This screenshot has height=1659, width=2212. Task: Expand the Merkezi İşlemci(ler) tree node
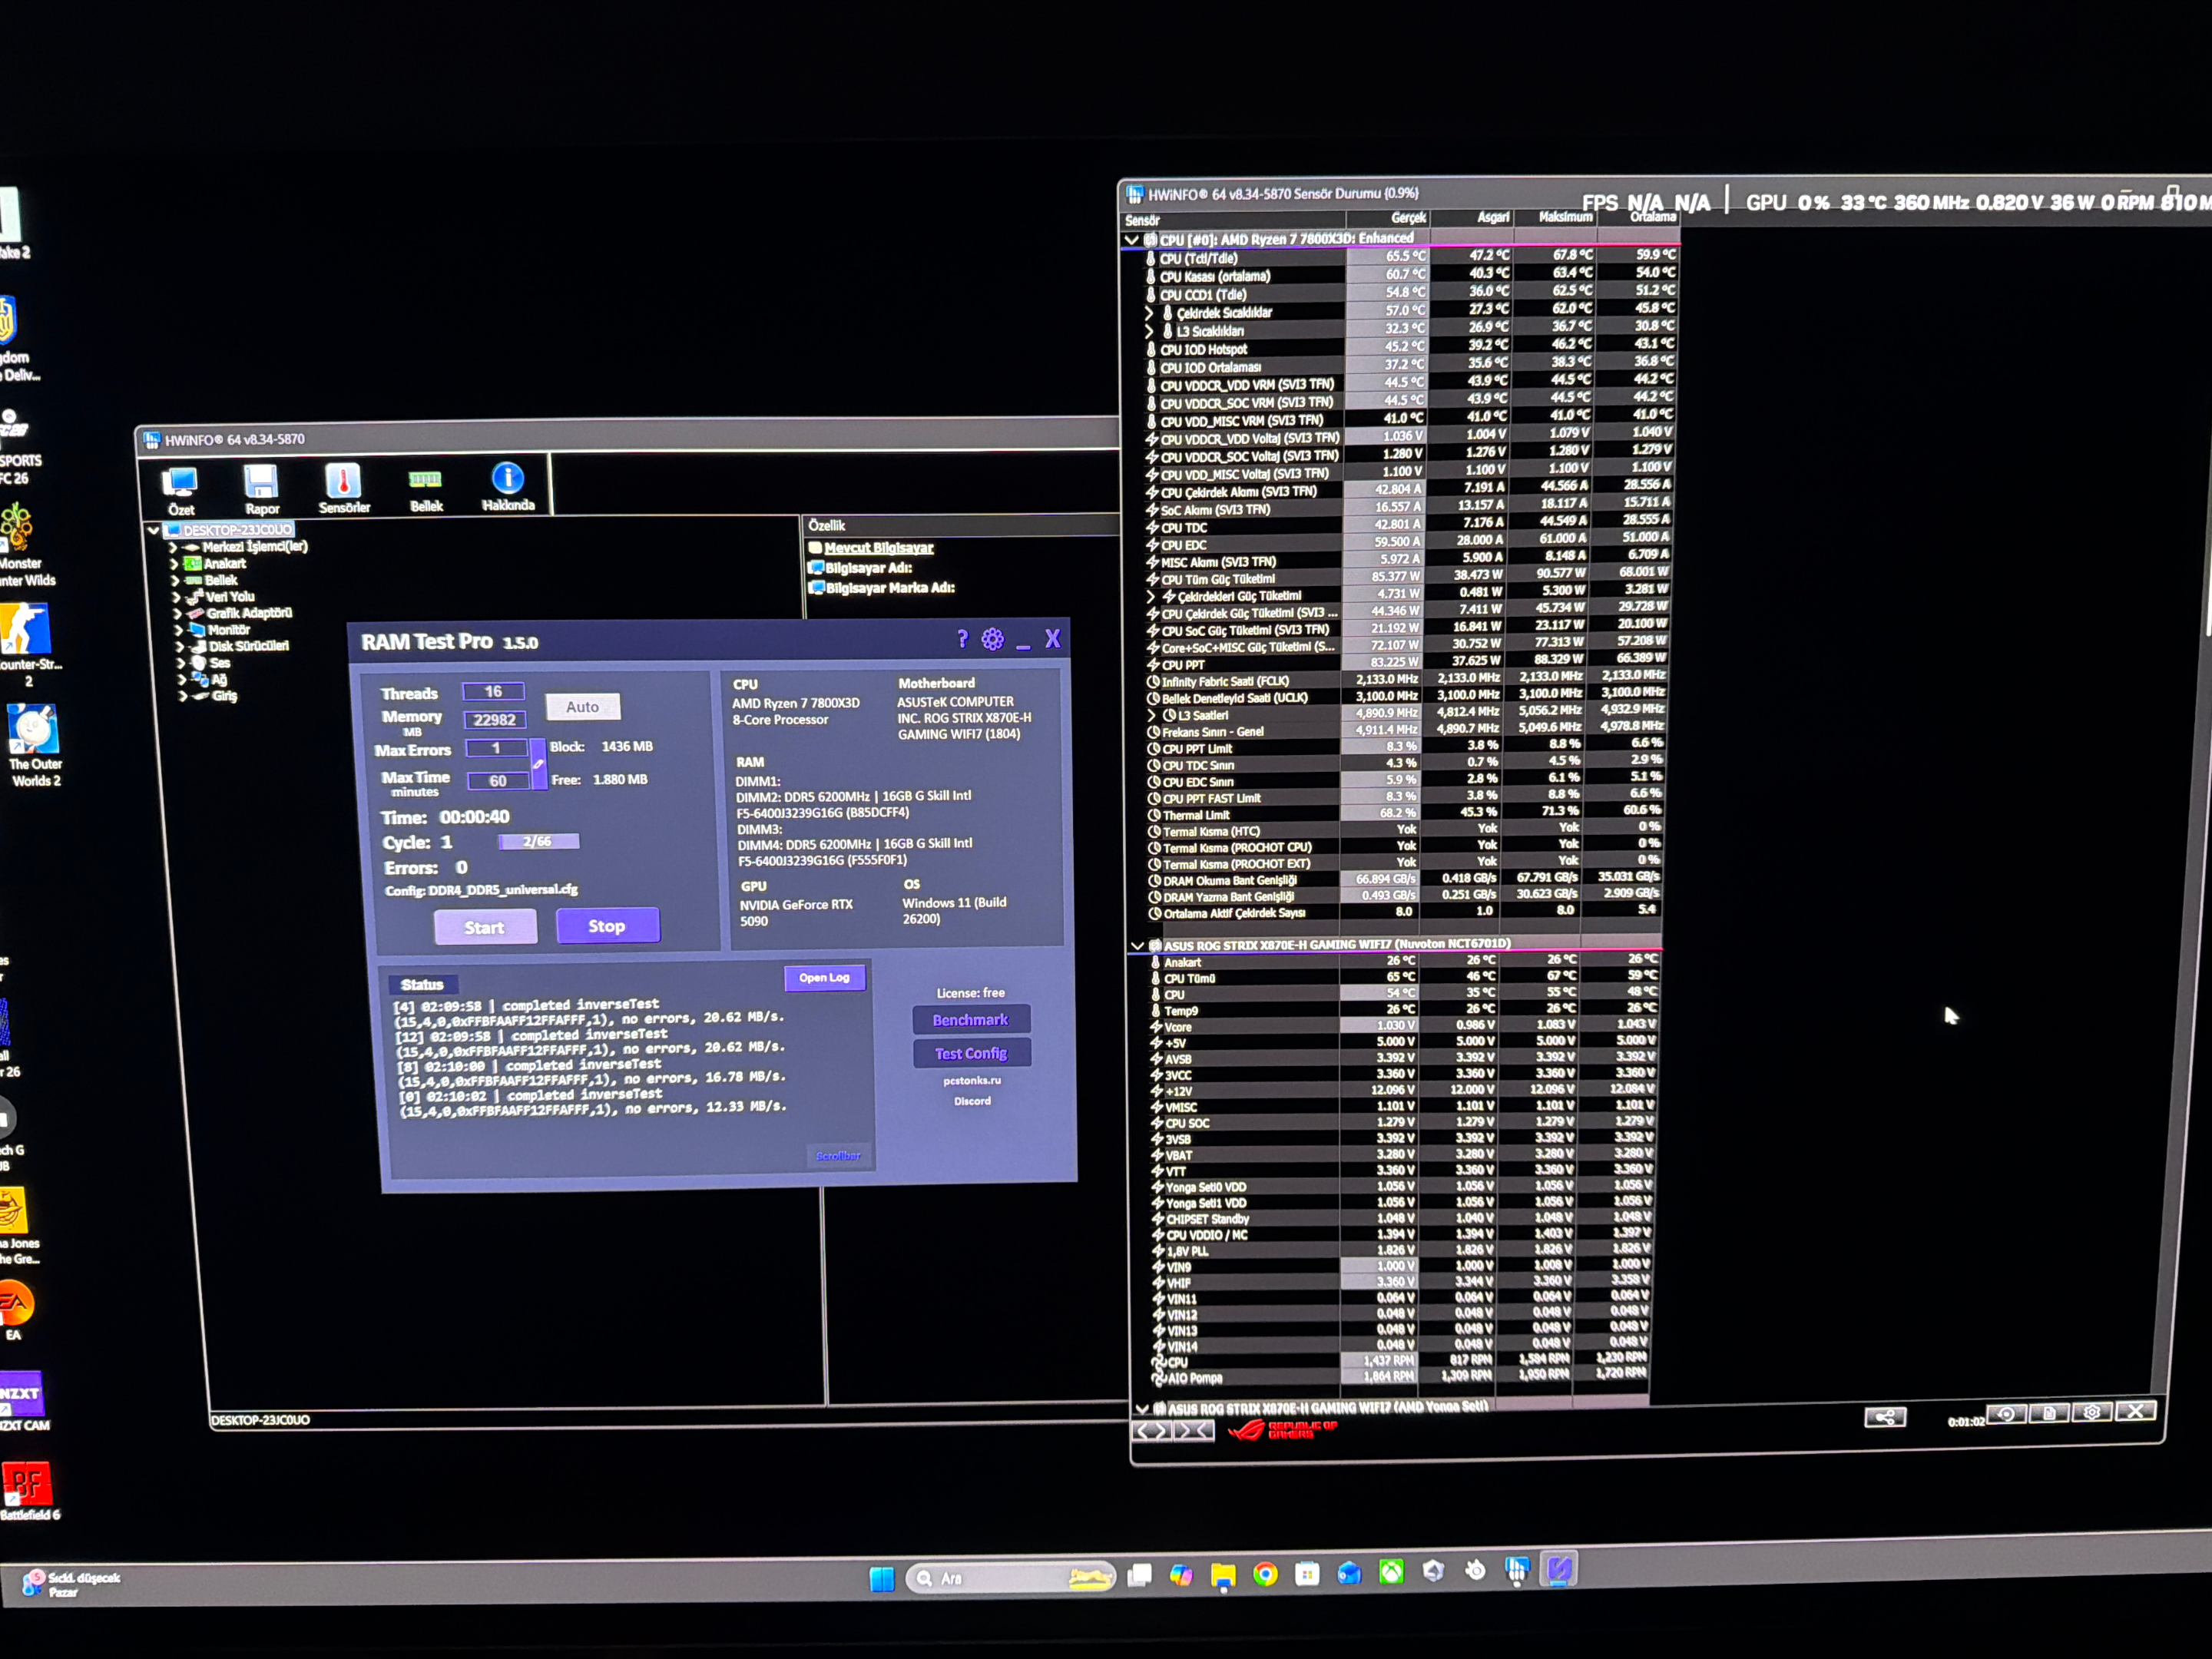tap(173, 547)
